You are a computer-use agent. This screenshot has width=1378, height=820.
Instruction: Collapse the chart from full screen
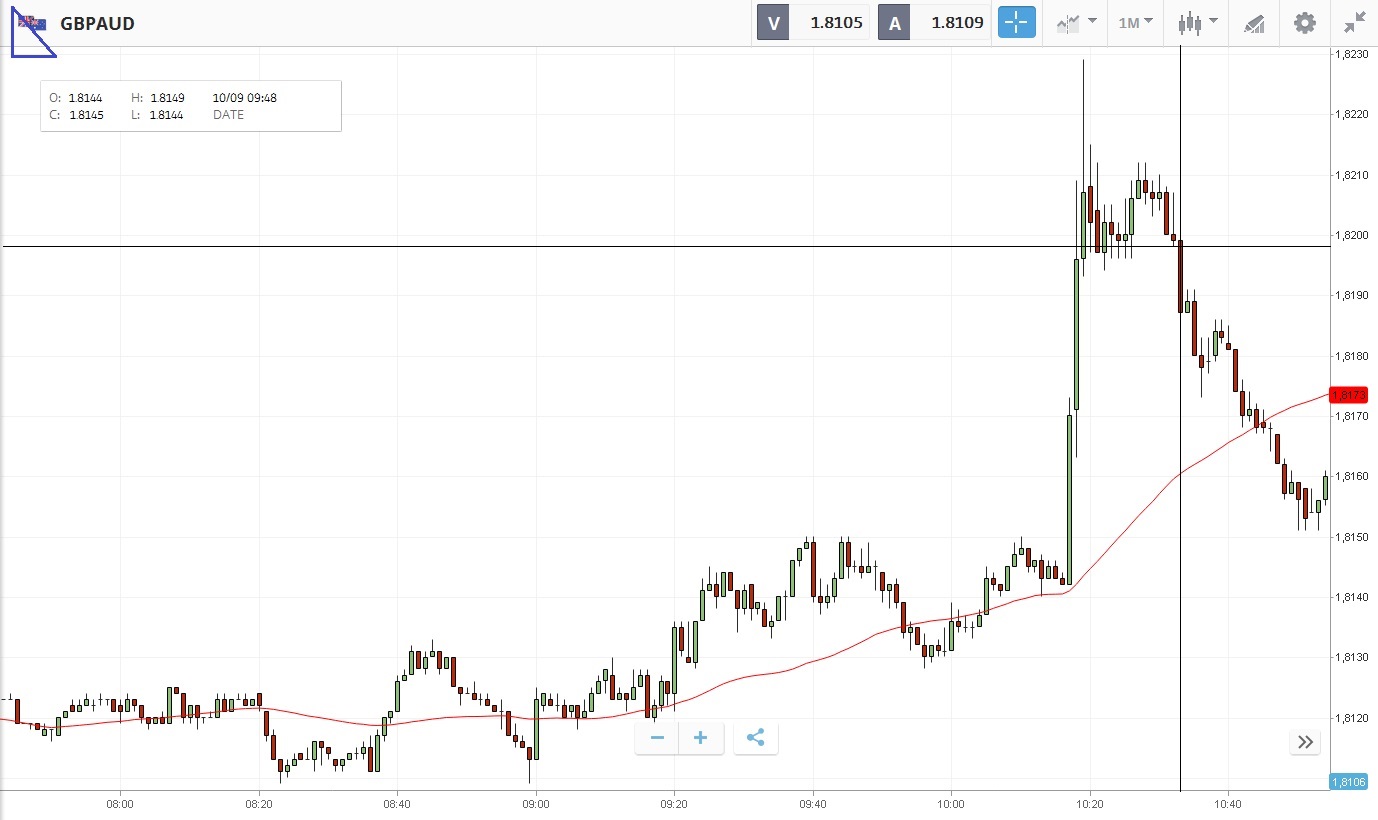(x=1355, y=22)
